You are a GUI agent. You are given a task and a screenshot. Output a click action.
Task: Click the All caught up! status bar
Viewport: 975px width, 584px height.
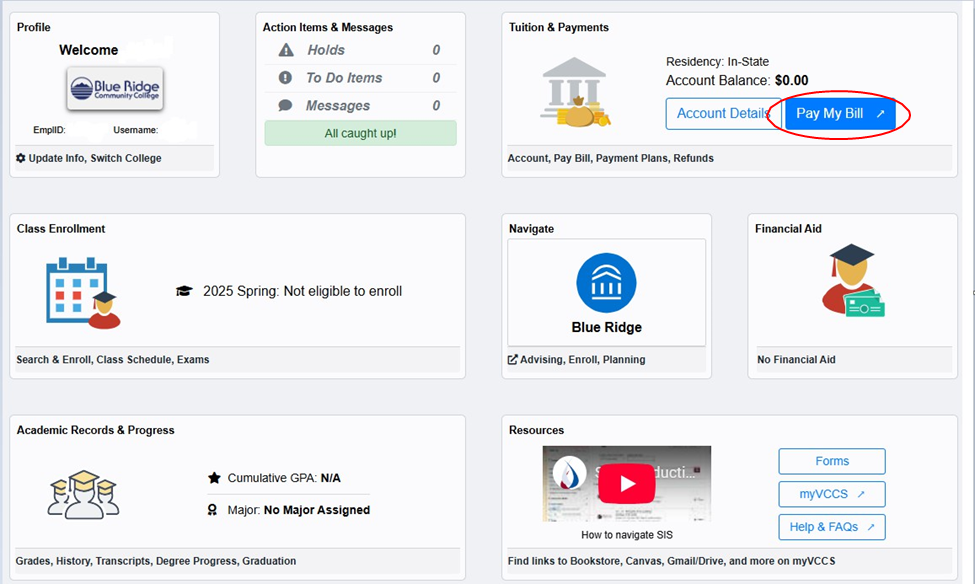pos(360,133)
